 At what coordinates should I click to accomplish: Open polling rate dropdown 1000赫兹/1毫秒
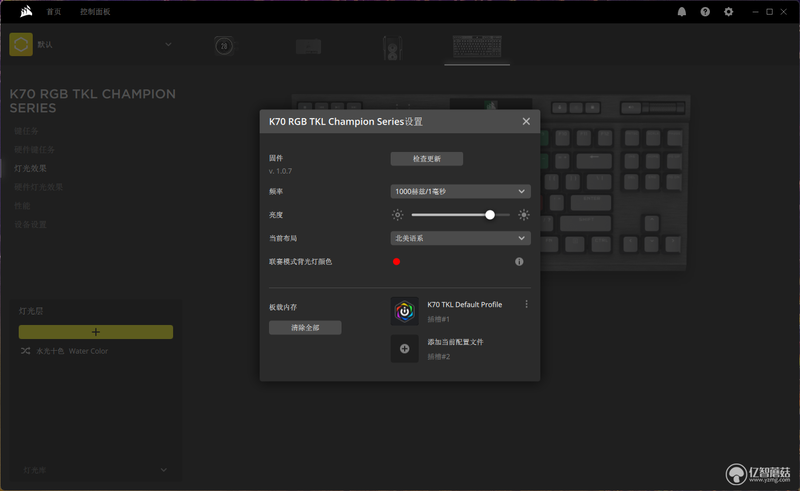point(461,191)
